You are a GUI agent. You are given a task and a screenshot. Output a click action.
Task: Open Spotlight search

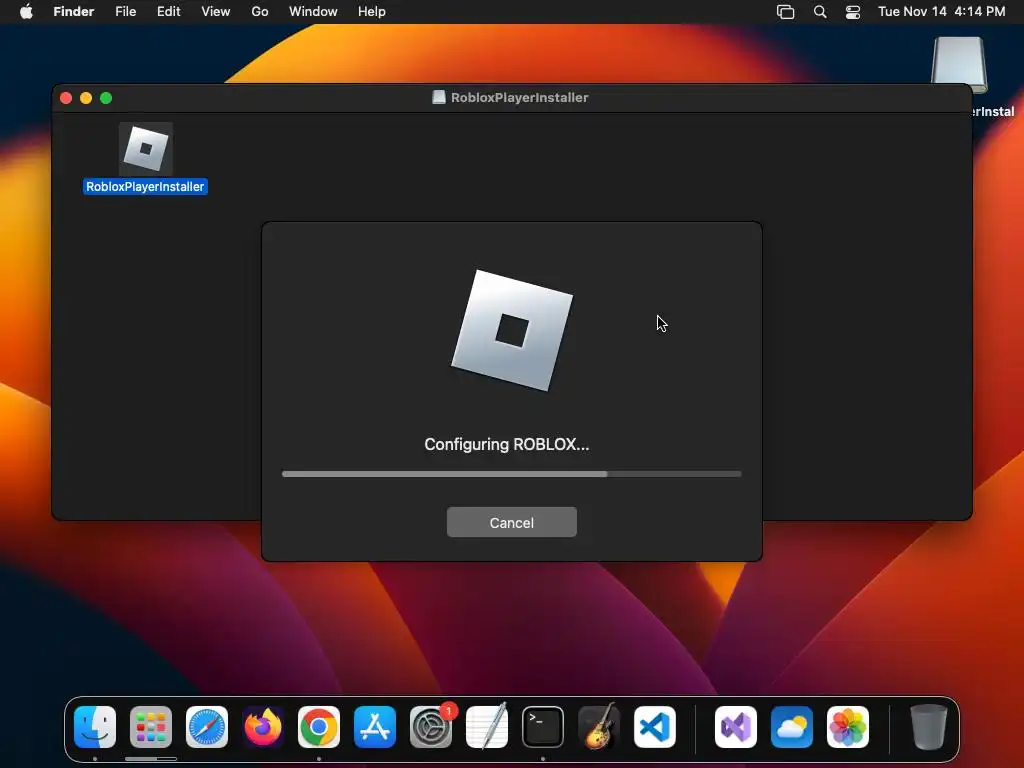[820, 12]
